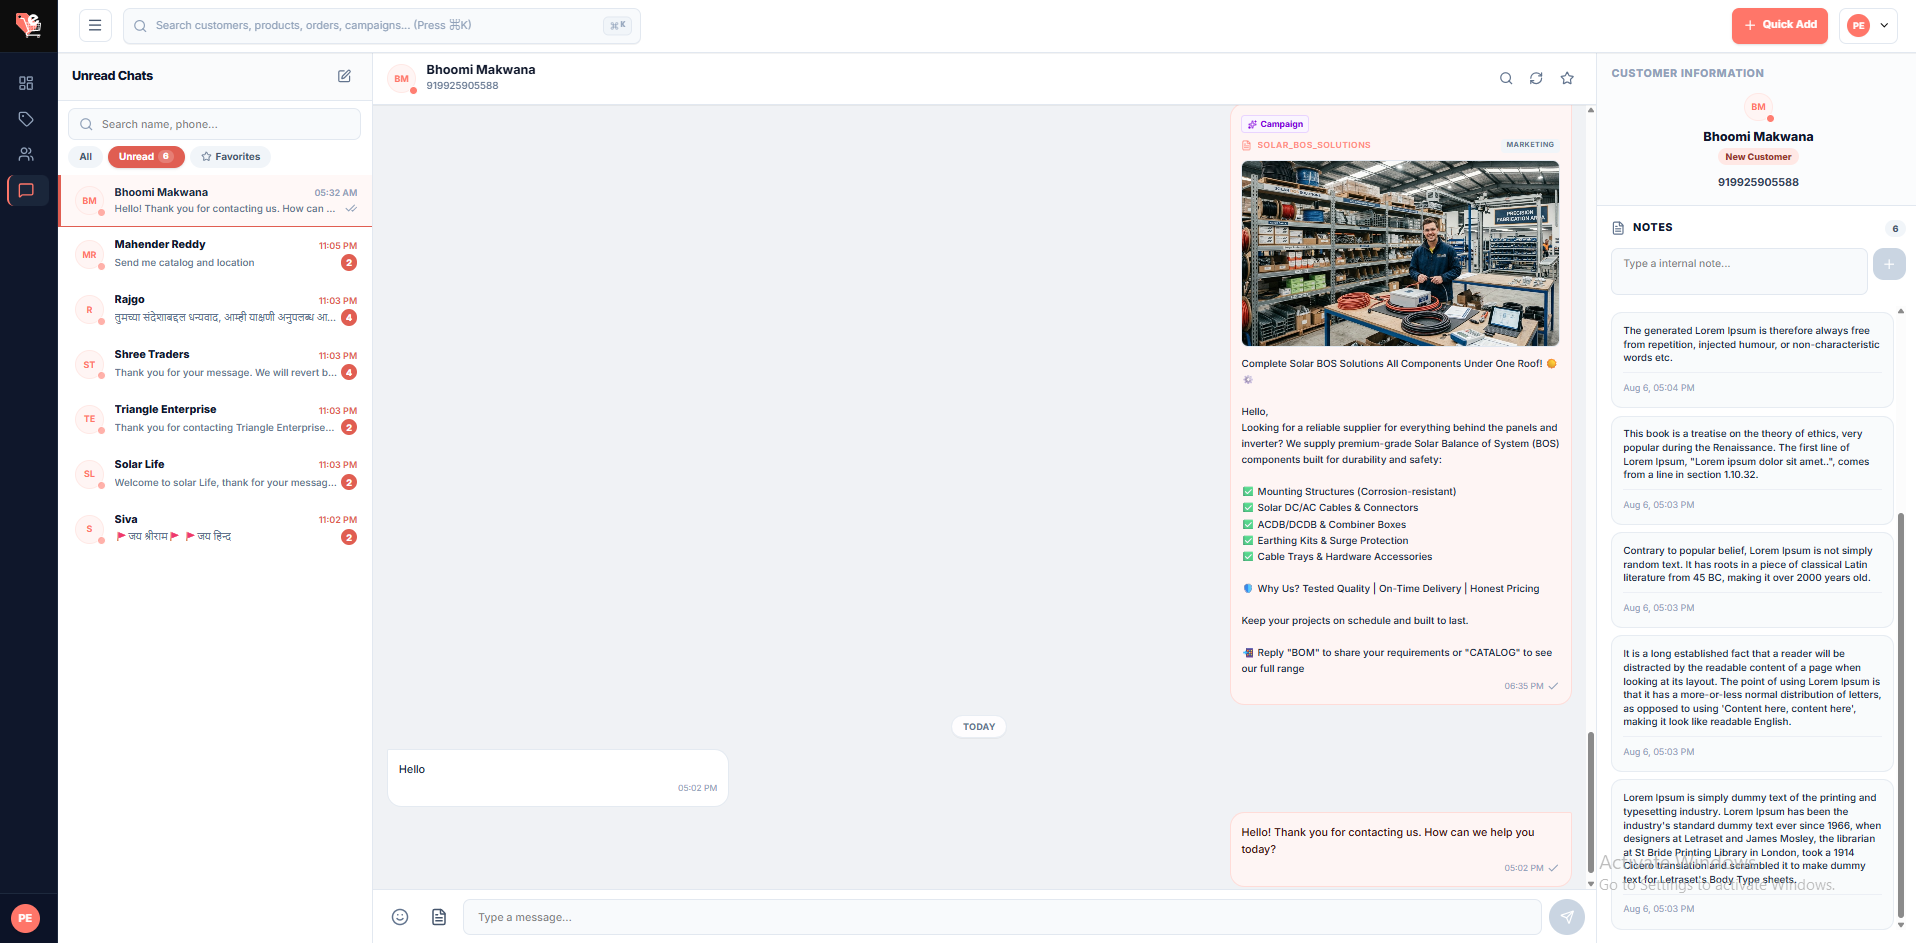1916x943 pixels.
Task: Select the All chats filter tab
Action: coord(86,157)
